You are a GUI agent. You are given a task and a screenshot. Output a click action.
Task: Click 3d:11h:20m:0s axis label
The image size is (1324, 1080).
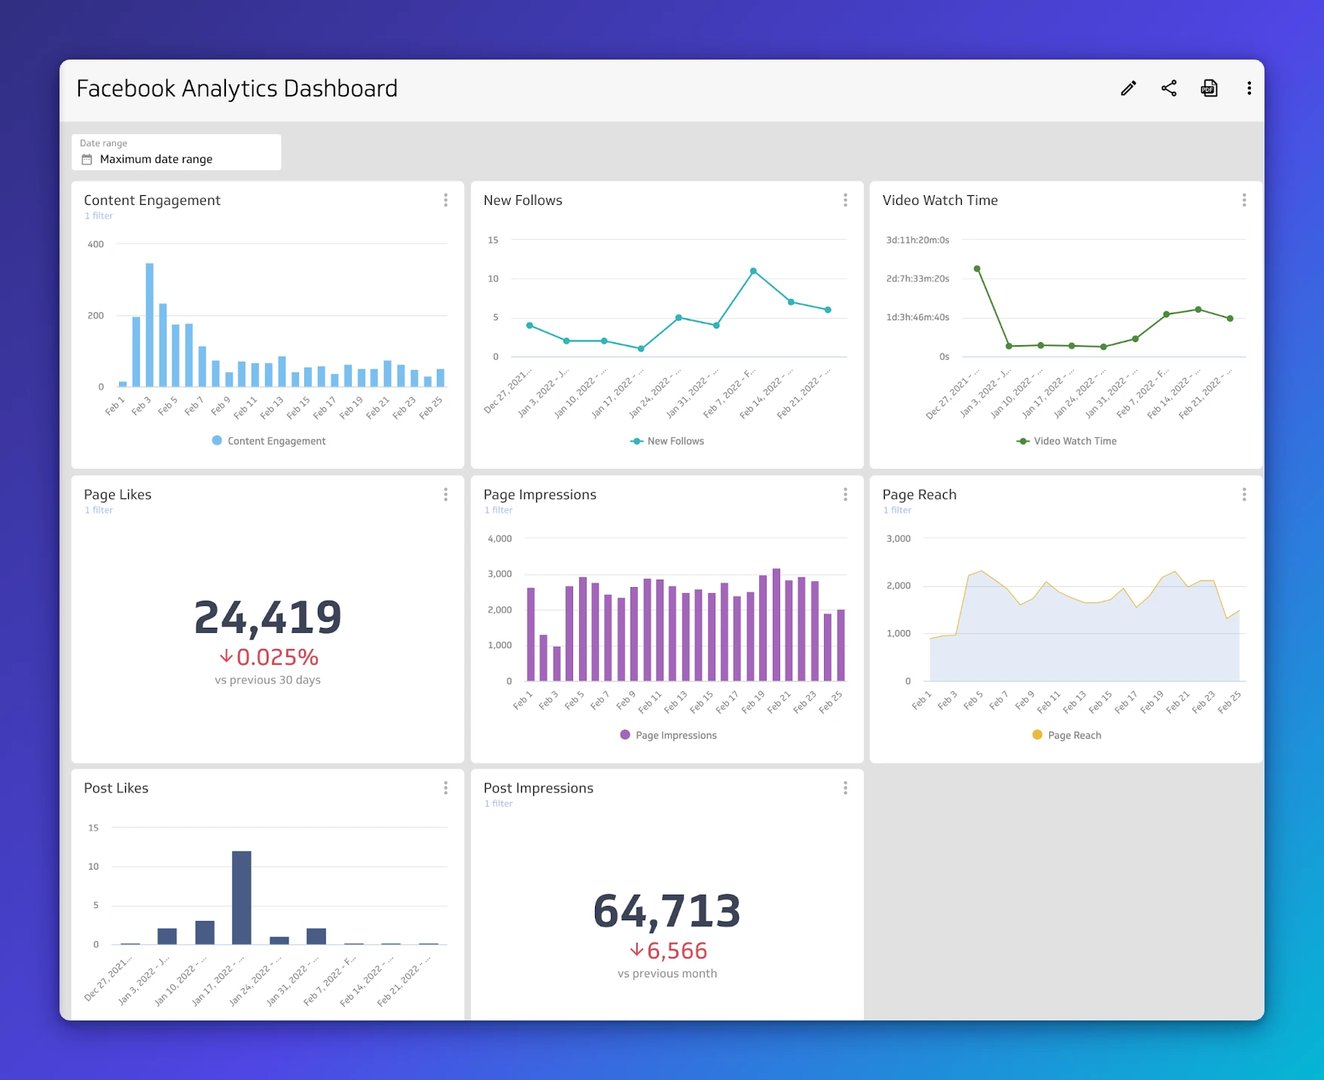[x=918, y=240]
